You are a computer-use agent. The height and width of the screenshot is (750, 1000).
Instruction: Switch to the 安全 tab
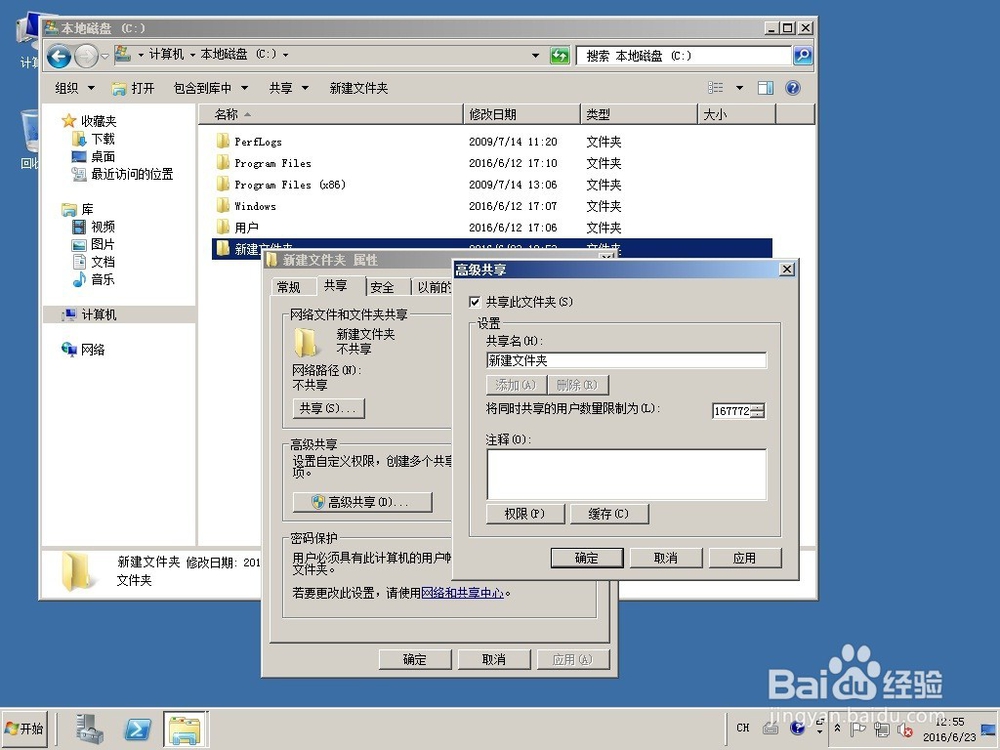pyautogui.click(x=383, y=287)
